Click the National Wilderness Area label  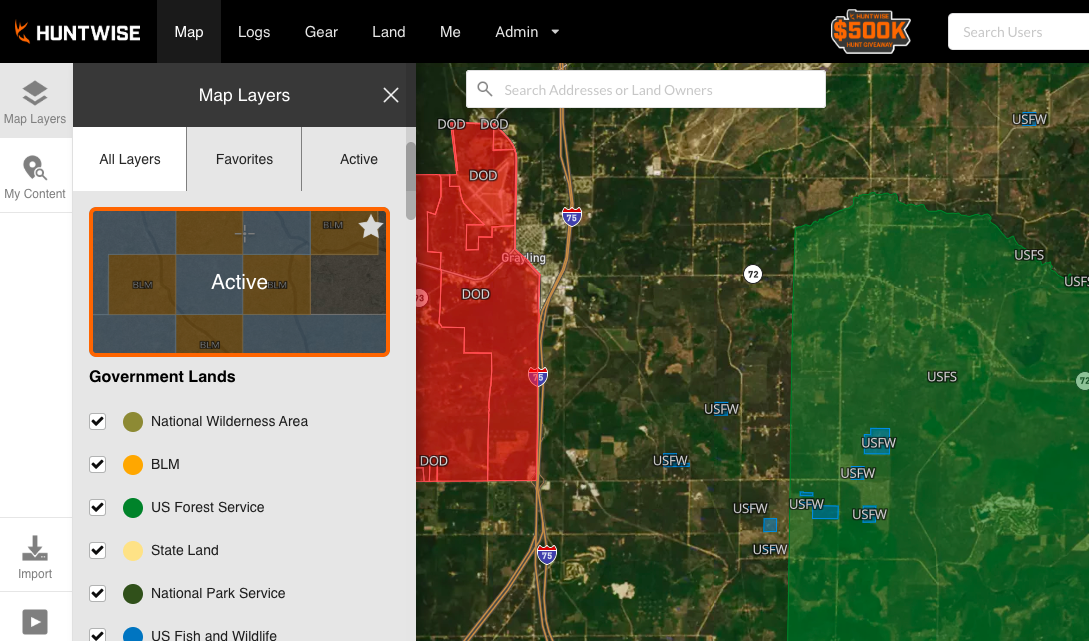229,422
